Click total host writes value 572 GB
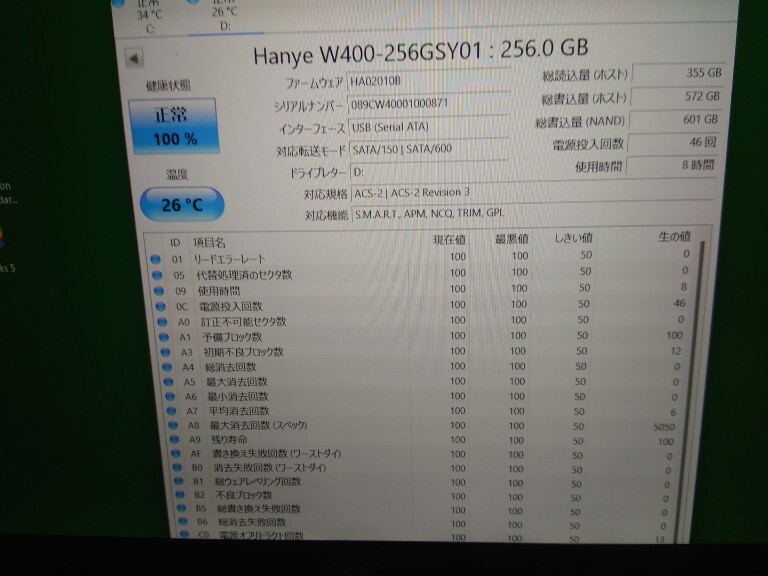Image resolution: width=768 pixels, height=576 pixels. (x=676, y=96)
